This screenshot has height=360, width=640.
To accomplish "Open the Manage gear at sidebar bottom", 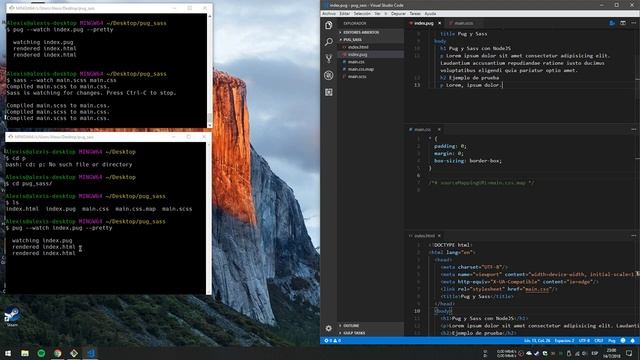I will point(329,328).
